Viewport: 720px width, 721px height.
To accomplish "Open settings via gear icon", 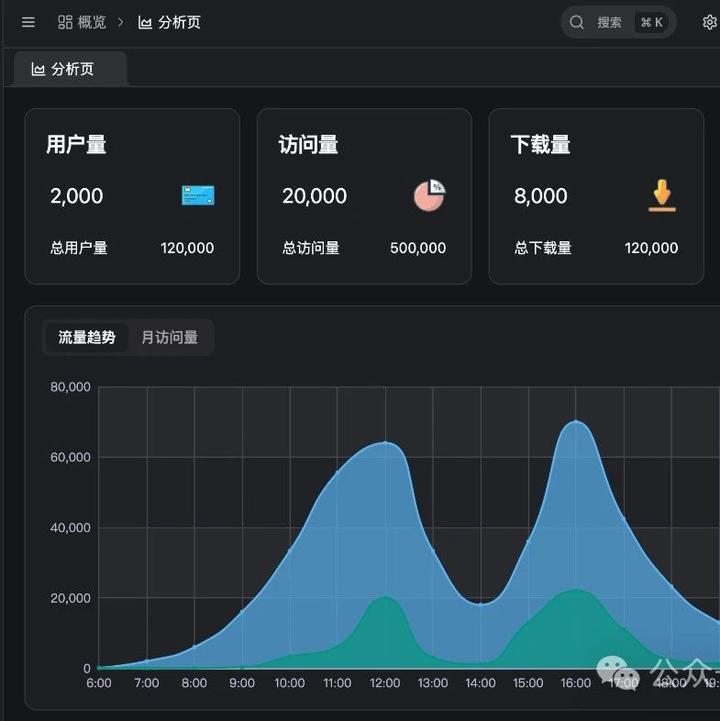I will click(710, 22).
